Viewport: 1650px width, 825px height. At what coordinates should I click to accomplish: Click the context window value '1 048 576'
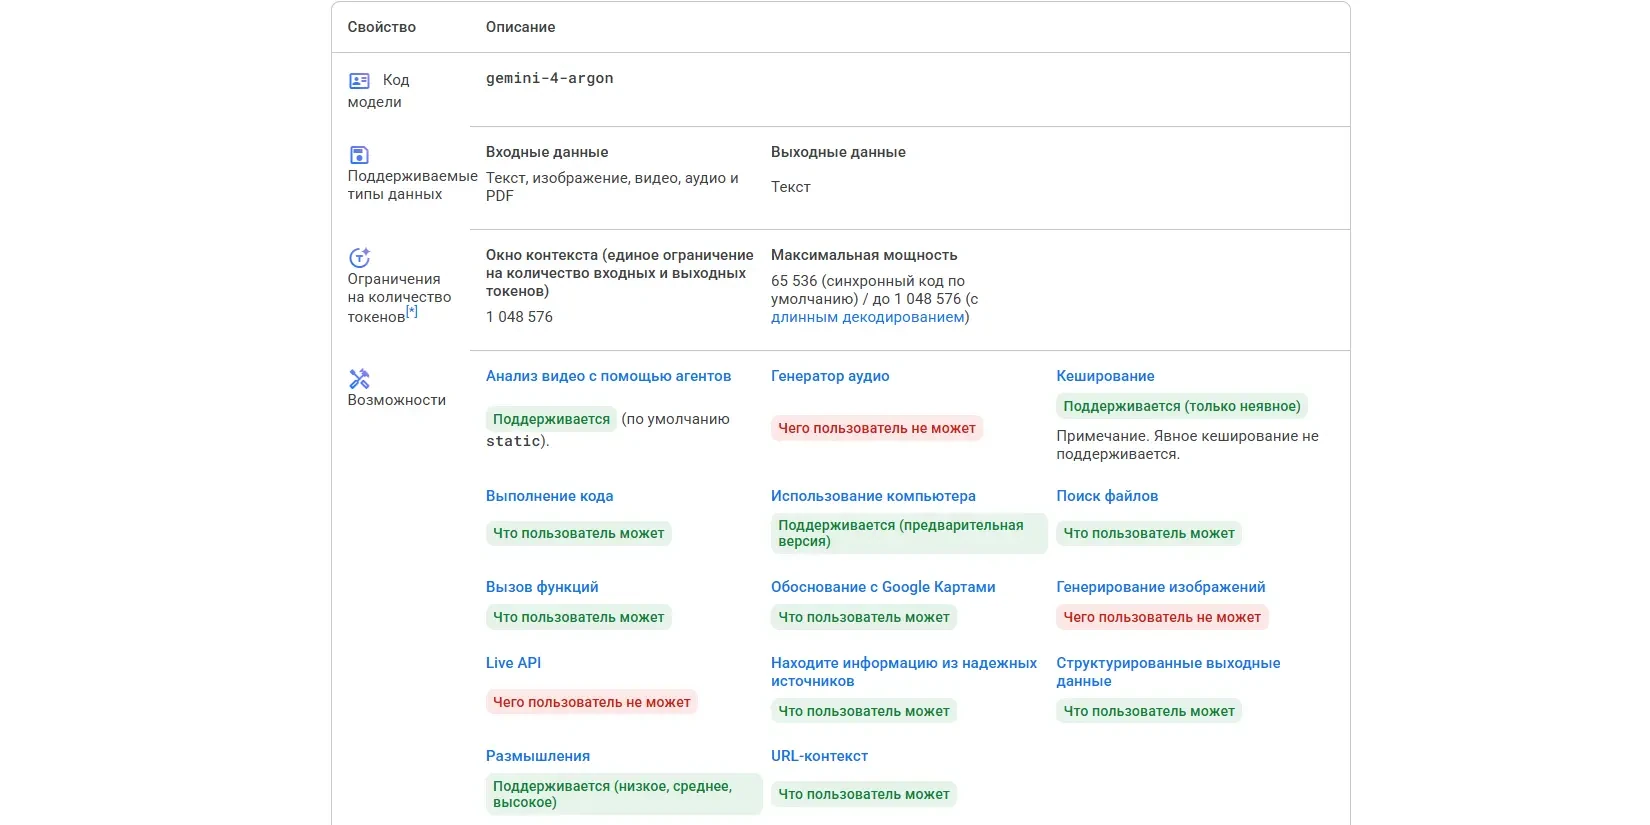[519, 317]
